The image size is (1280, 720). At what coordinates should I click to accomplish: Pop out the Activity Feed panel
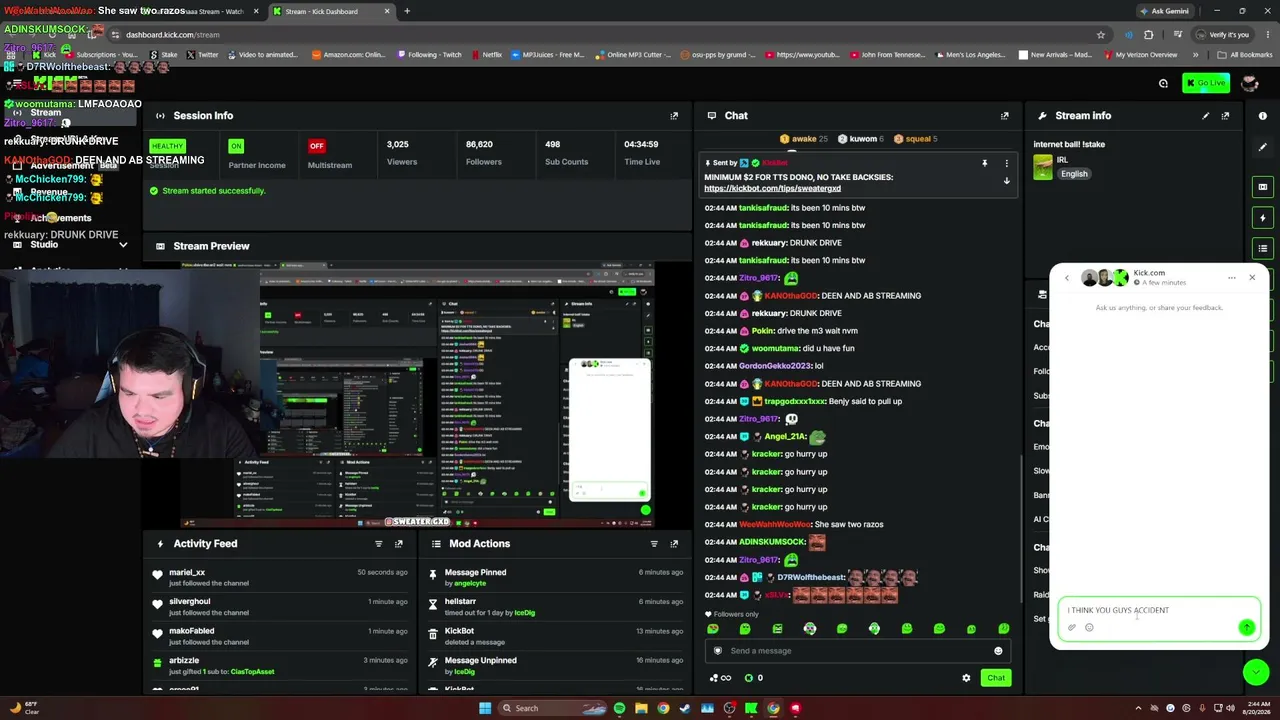[x=399, y=544]
